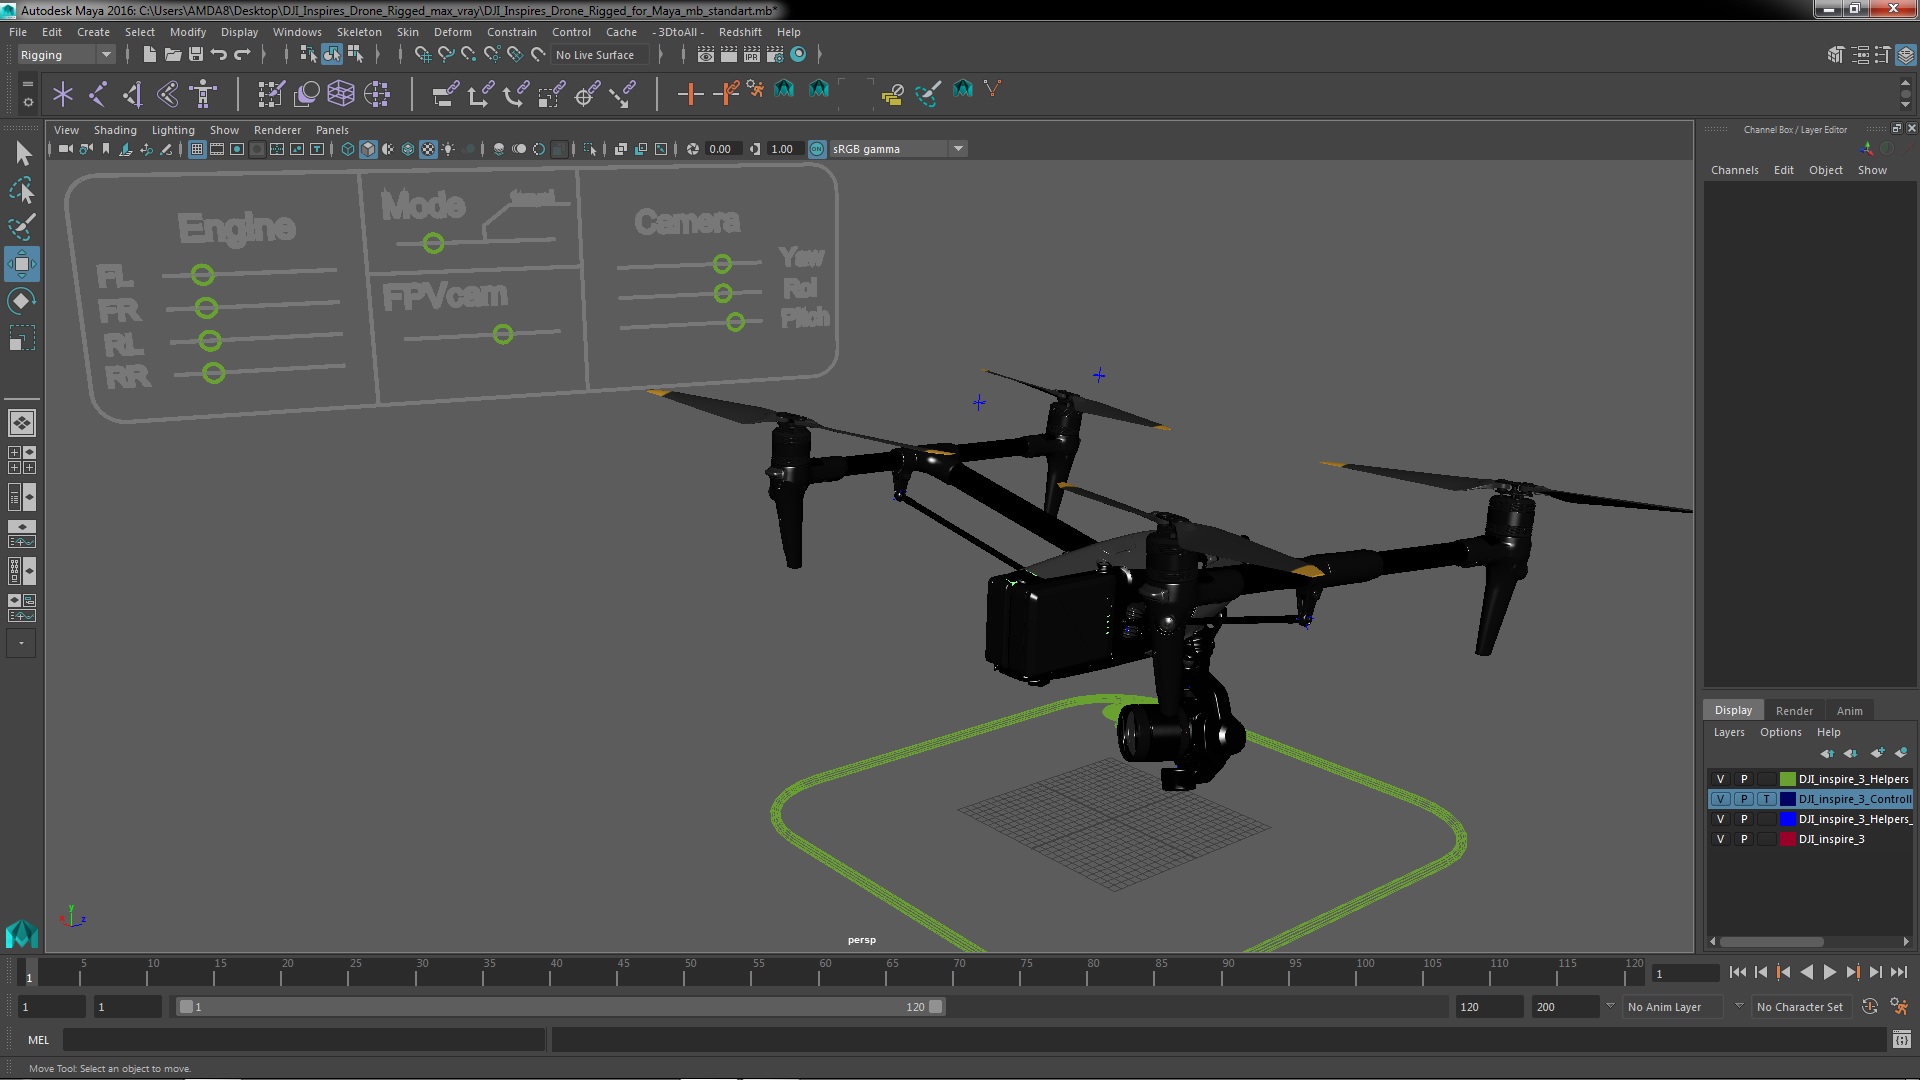Click the Save Scene icon
Viewport: 1920px width, 1080px height.
pyautogui.click(x=195, y=55)
